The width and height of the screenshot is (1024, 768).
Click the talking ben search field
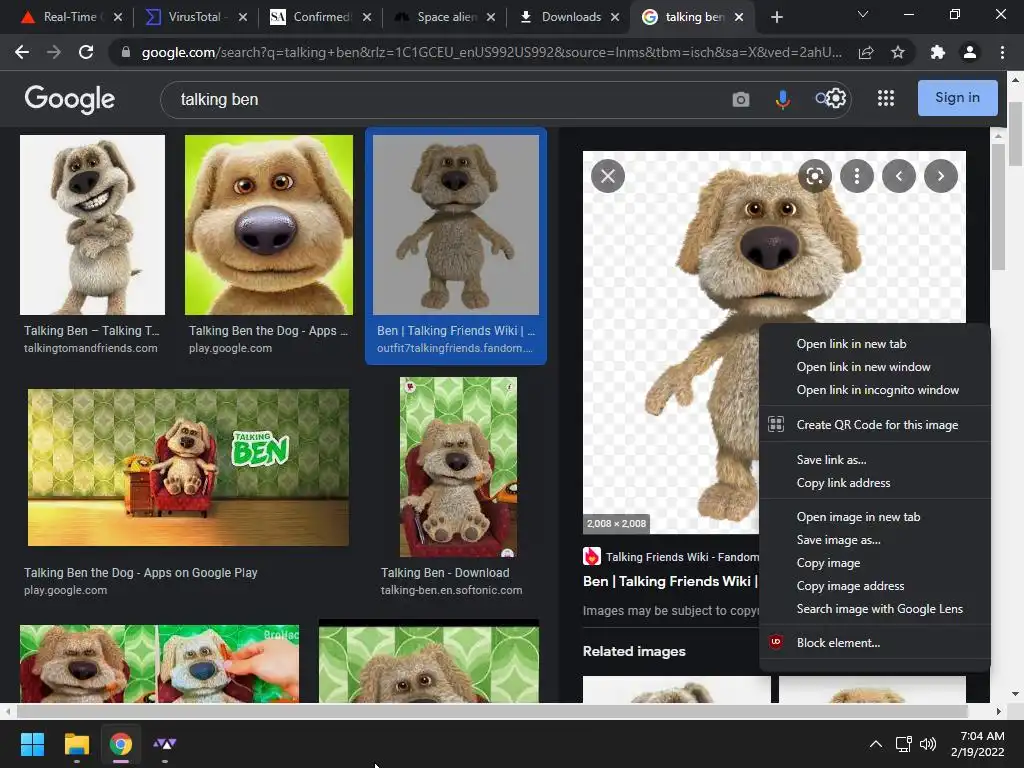coord(444,99)
